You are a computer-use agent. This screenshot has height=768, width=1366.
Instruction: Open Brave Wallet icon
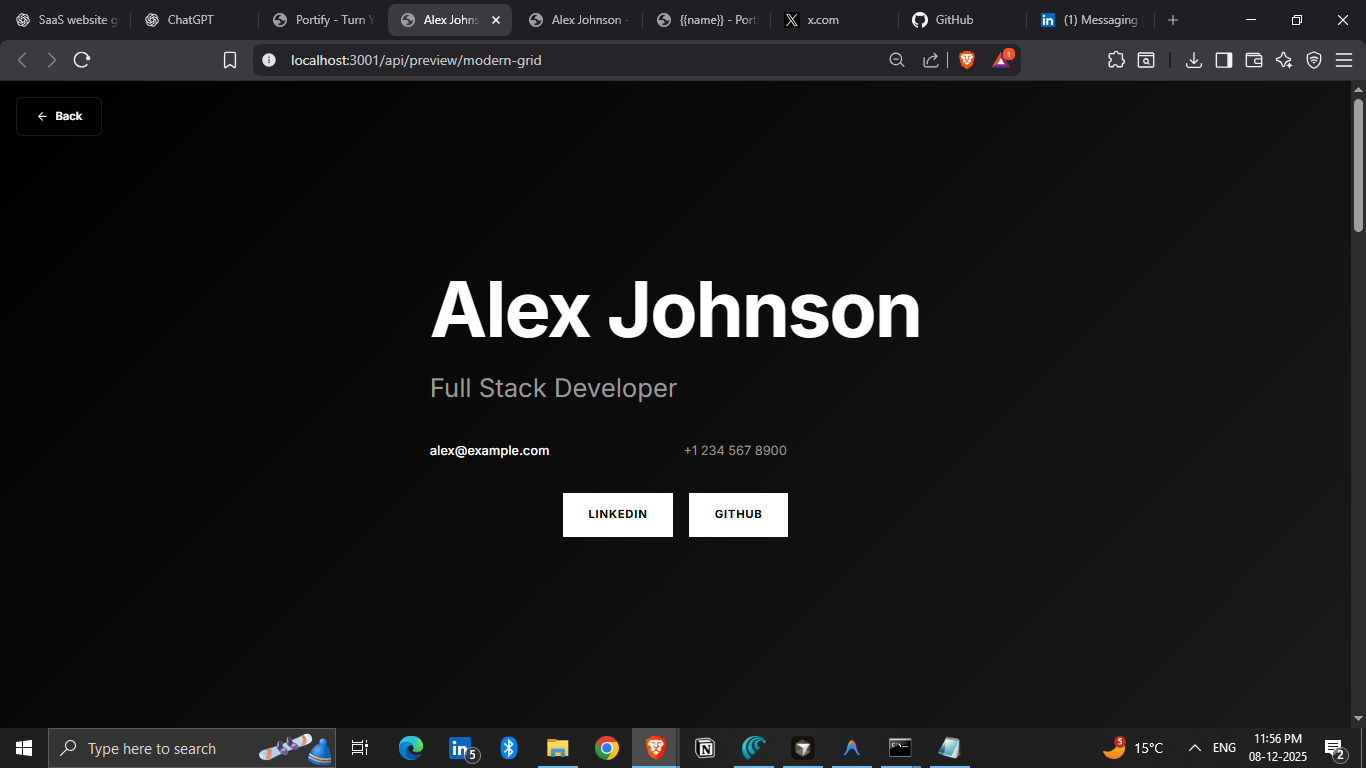(x=1253, y=60)
